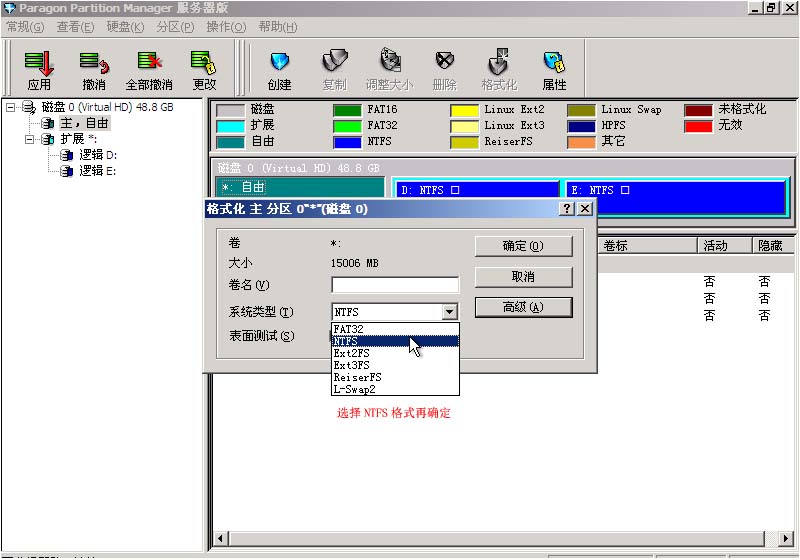The image size is (800, 560).
Task: Click the 高级(A) advanced button
Action: 523,308
